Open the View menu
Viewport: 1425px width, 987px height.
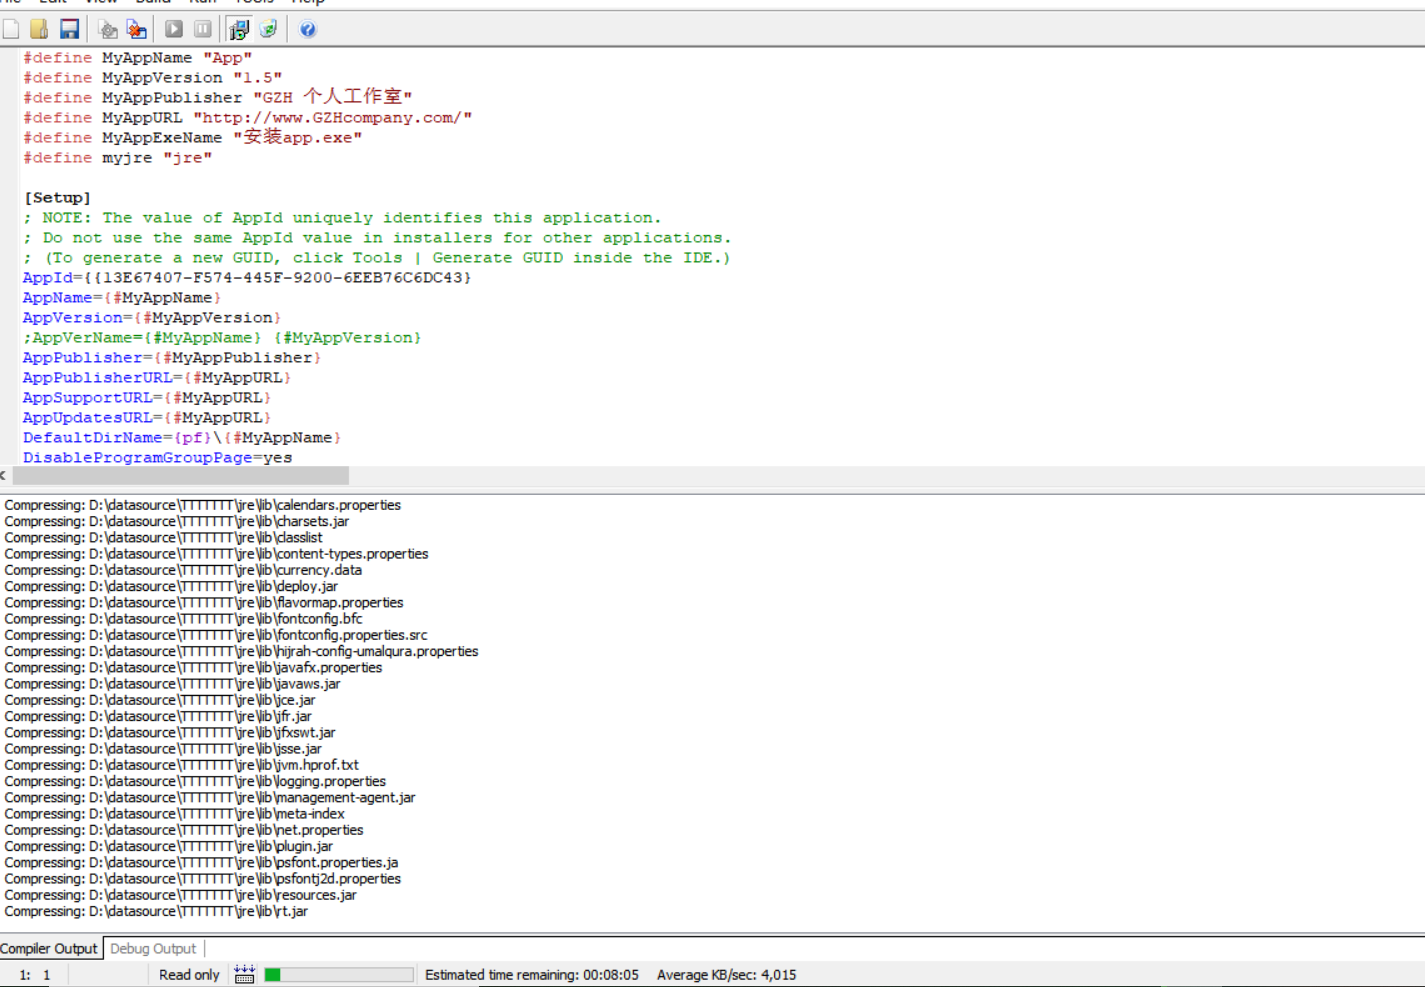pyautogui.click(x=100, y=2)
